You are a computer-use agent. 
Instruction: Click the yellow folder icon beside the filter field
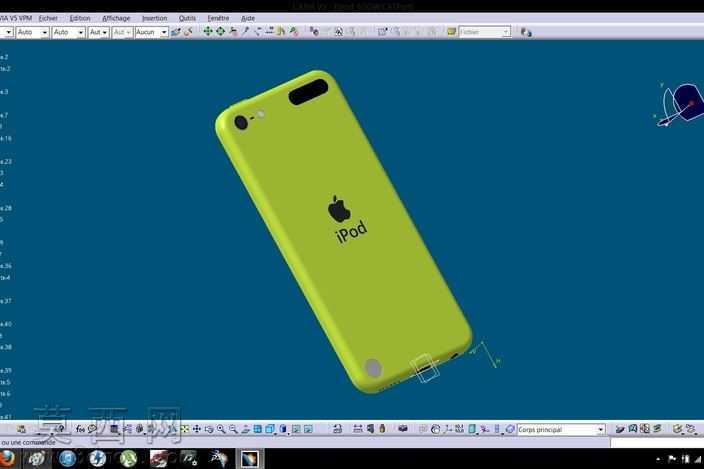451,31
